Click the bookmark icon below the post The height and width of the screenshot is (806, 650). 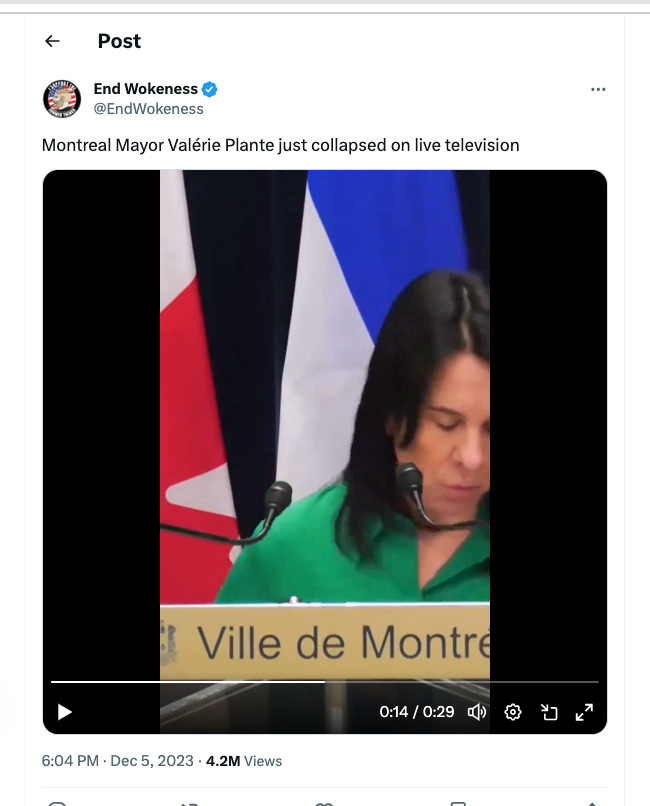458,803
